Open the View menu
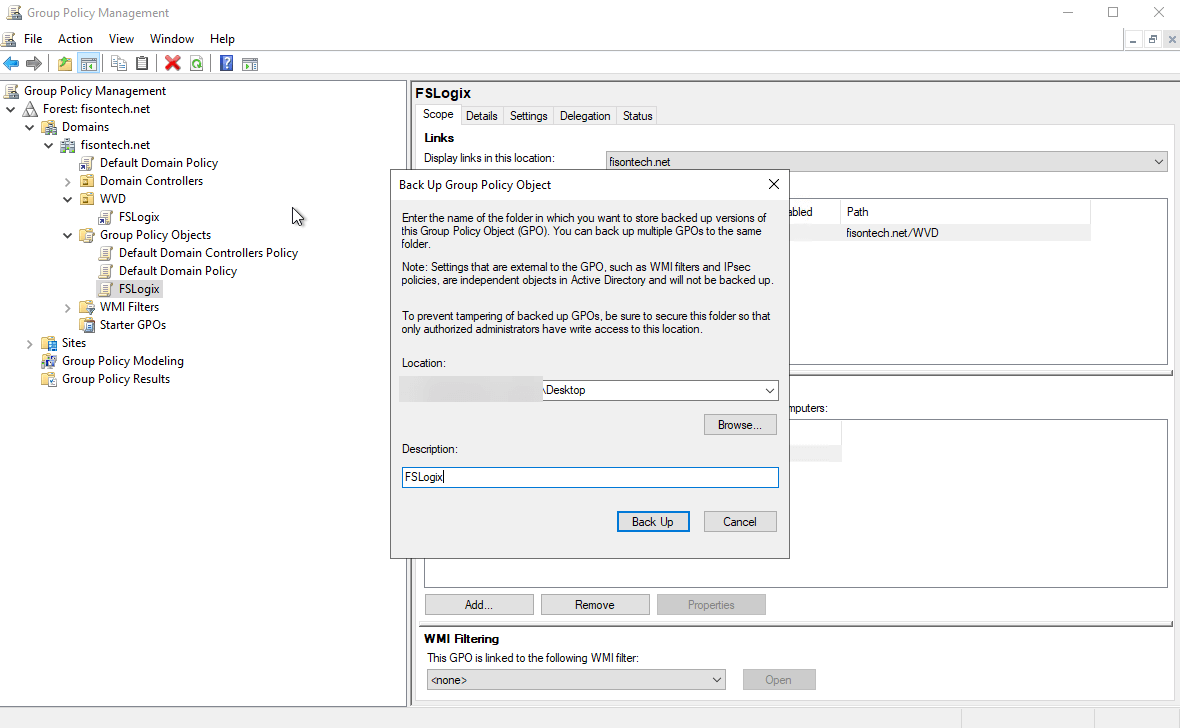This screenshot has width=1180, height=728. tap(121, 39)
